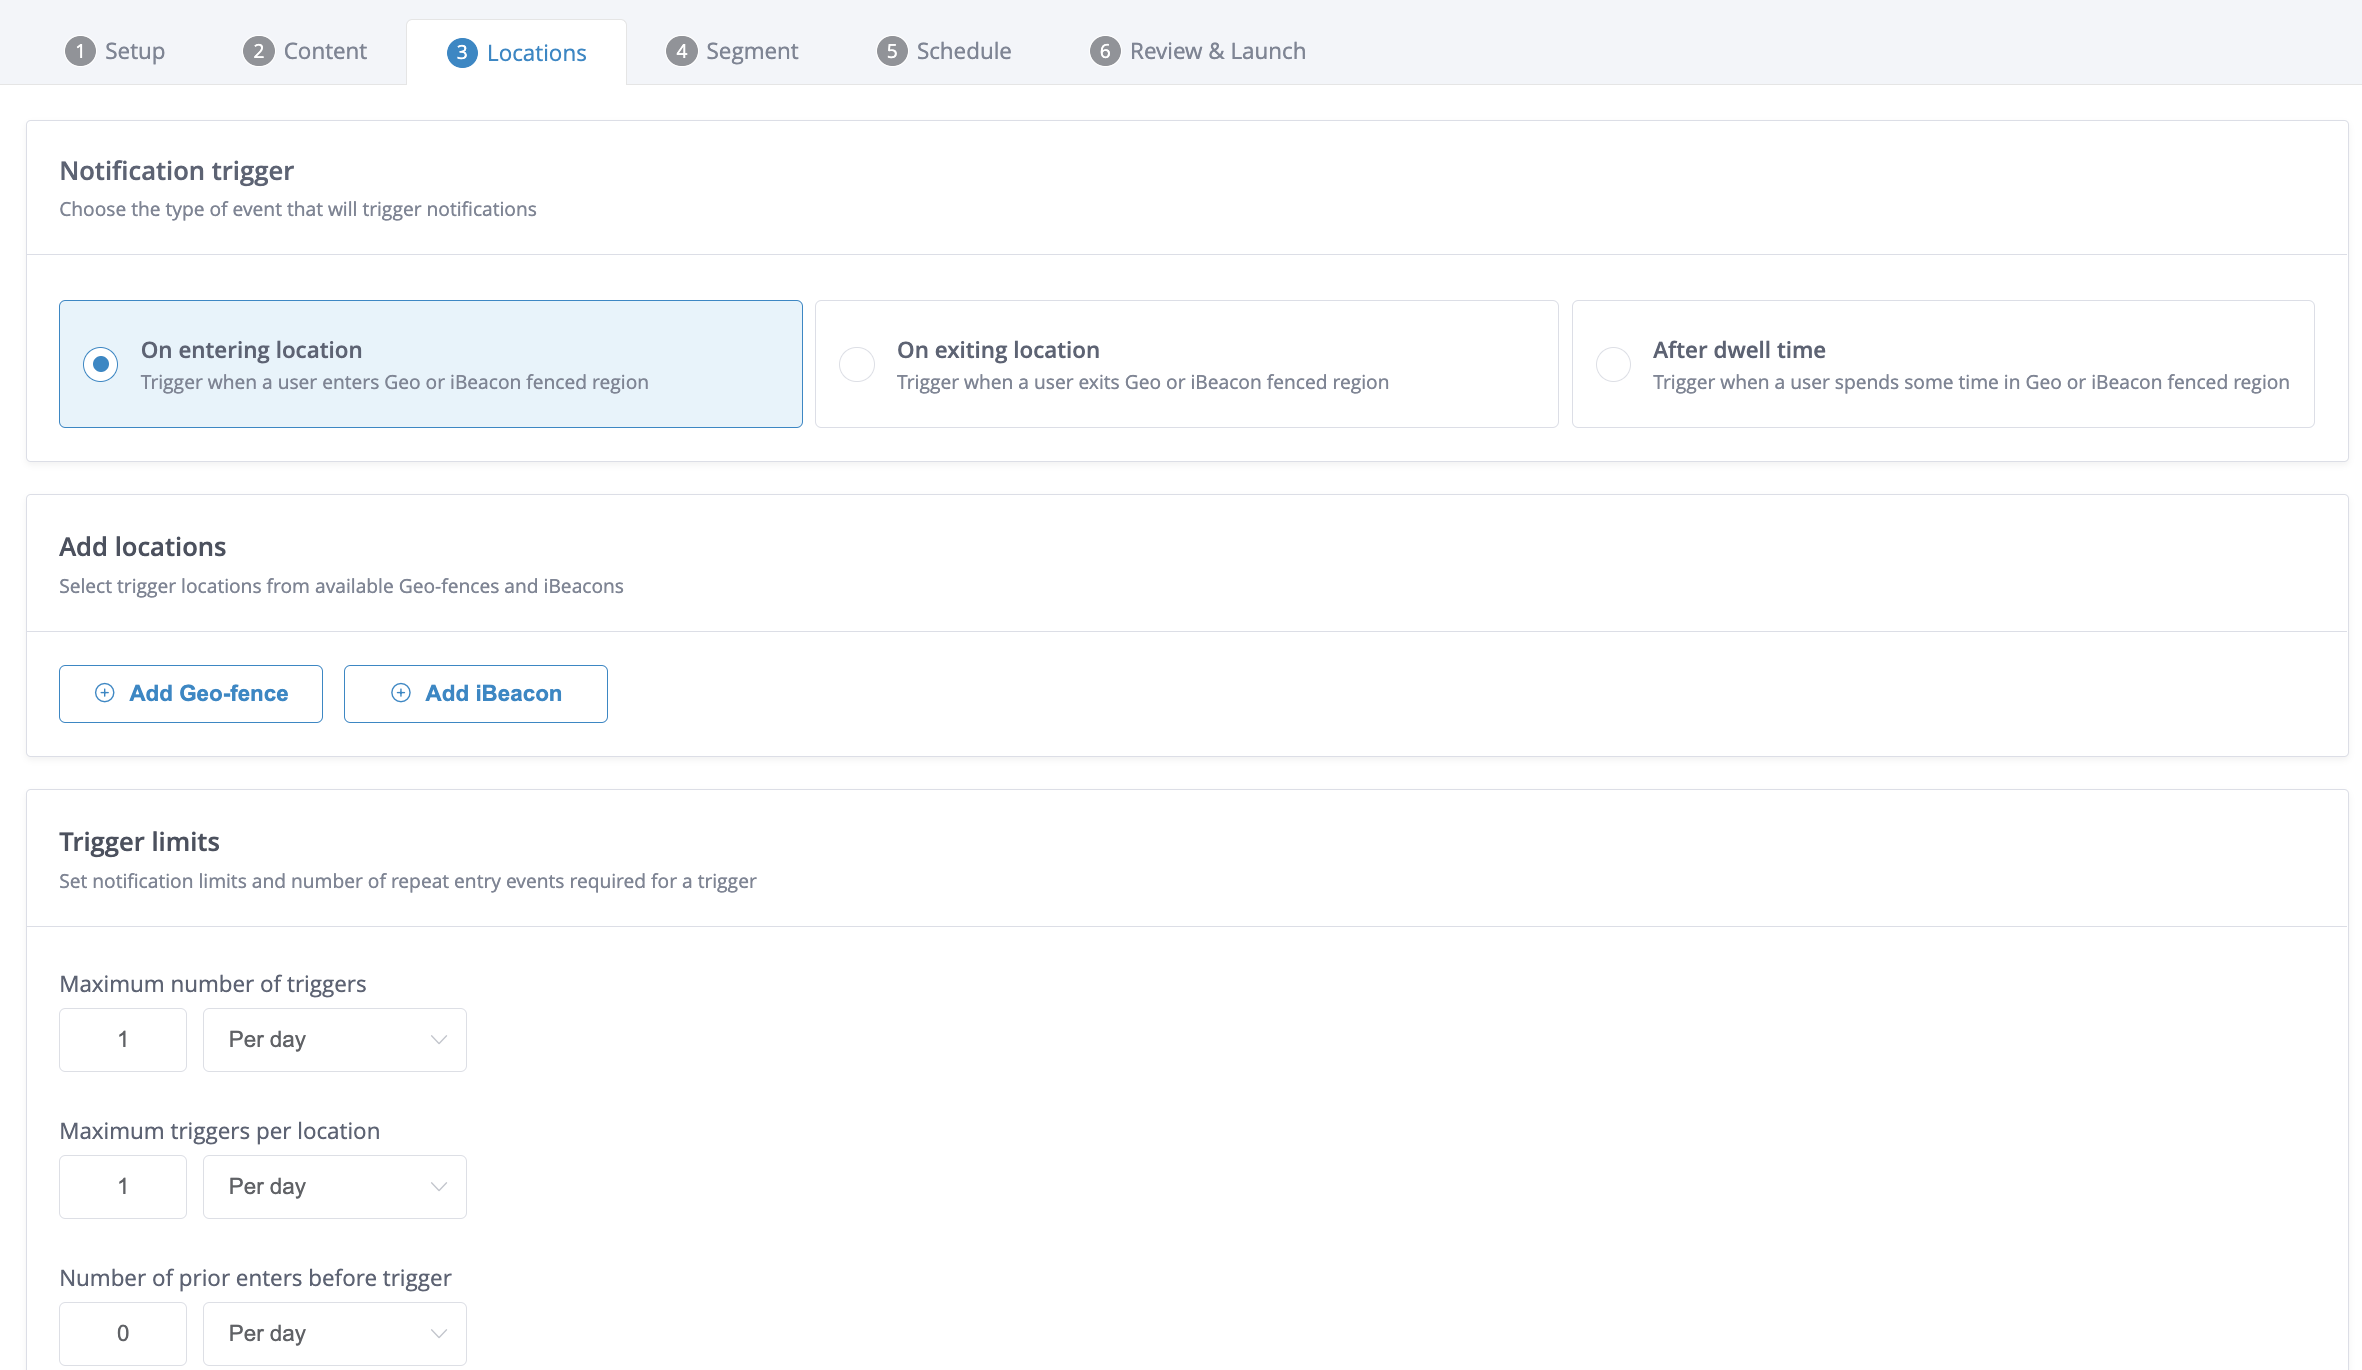This screenshot has width=2362, height=1370.
Task: Click step 2 circle icon for Content
Action: coord(258,51)
